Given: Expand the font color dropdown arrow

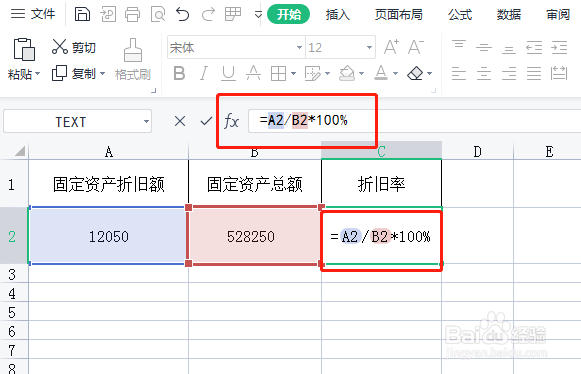Looking at the screenshot, I should [395, 73].
